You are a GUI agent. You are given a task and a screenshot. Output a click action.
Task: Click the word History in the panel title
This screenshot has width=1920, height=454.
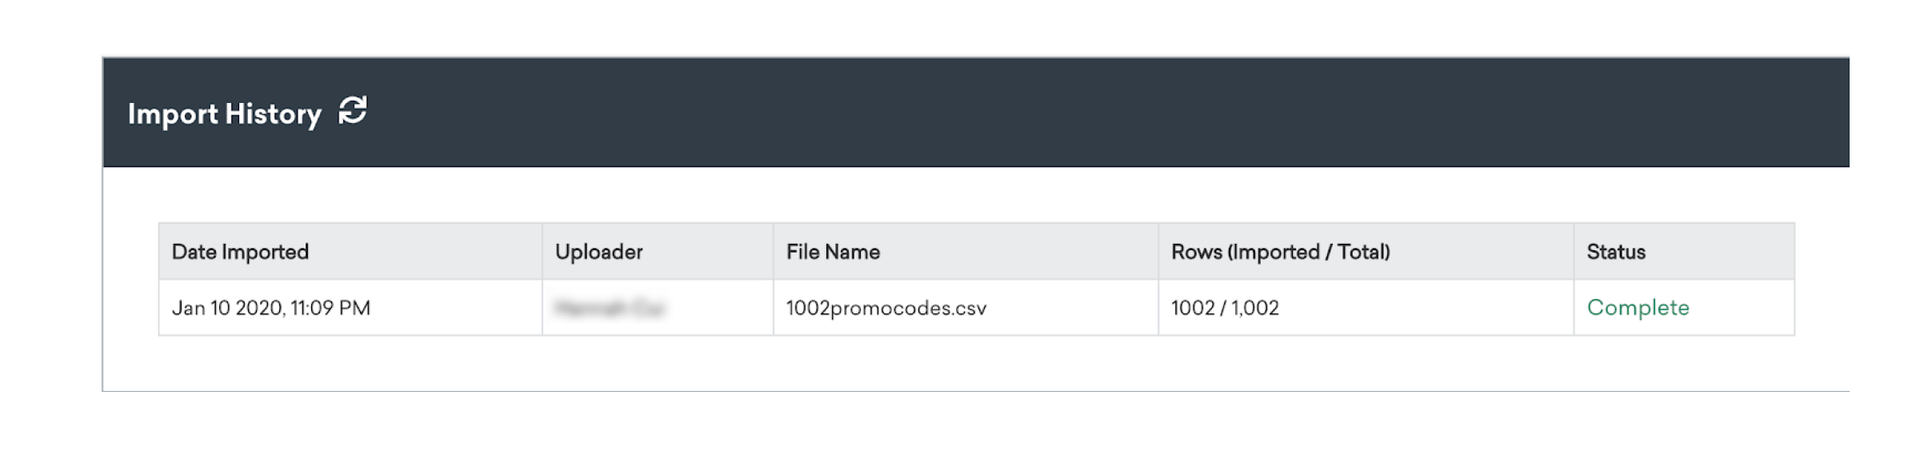tap(273, 114)
